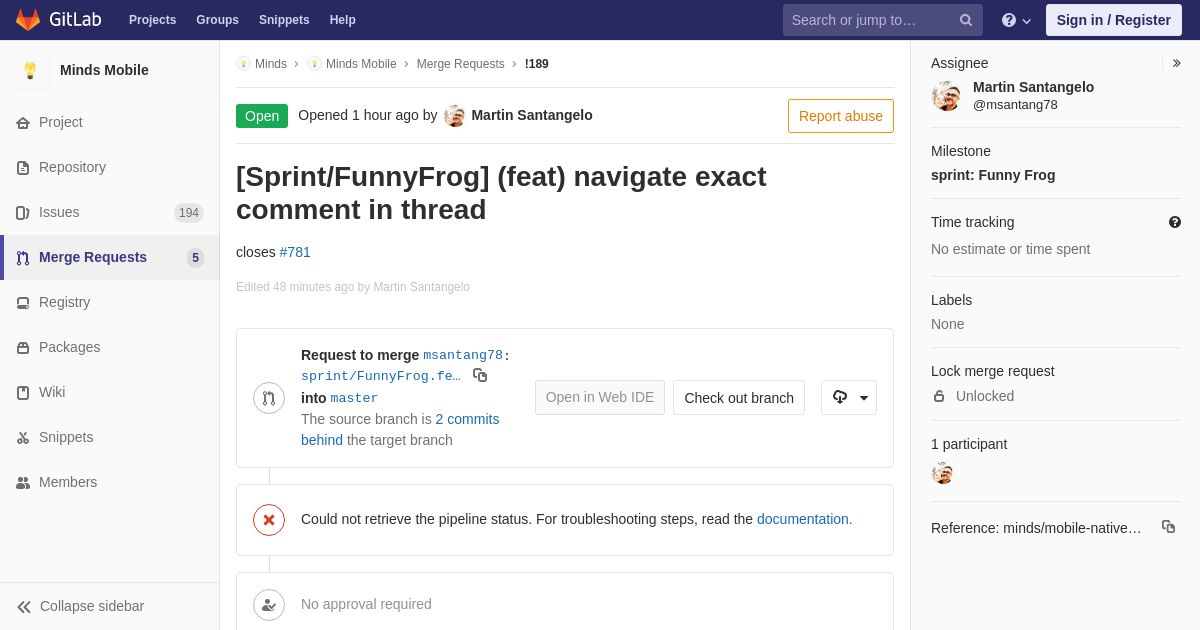Click the Merge Requests icon in the sidebar
The height and width of the screenshot is (630, 1200).
click(23, 258)
